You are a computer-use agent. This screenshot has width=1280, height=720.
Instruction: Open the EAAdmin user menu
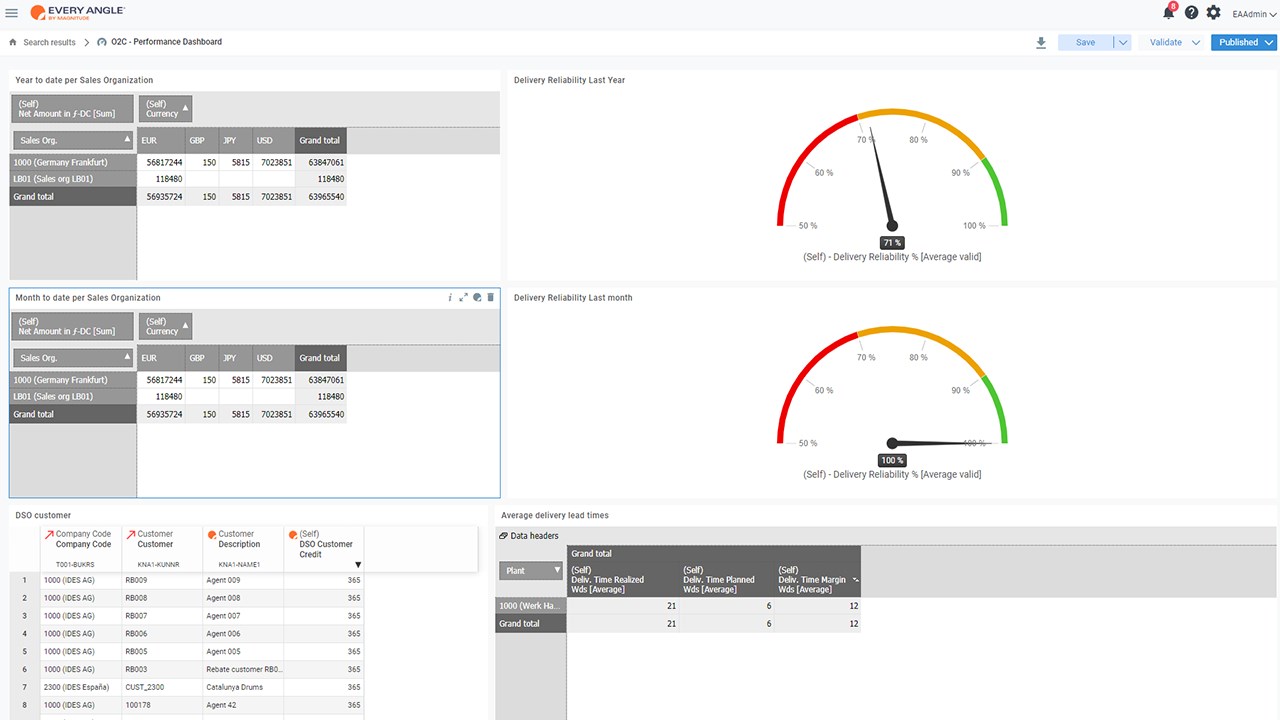[x=1254, y=14]
